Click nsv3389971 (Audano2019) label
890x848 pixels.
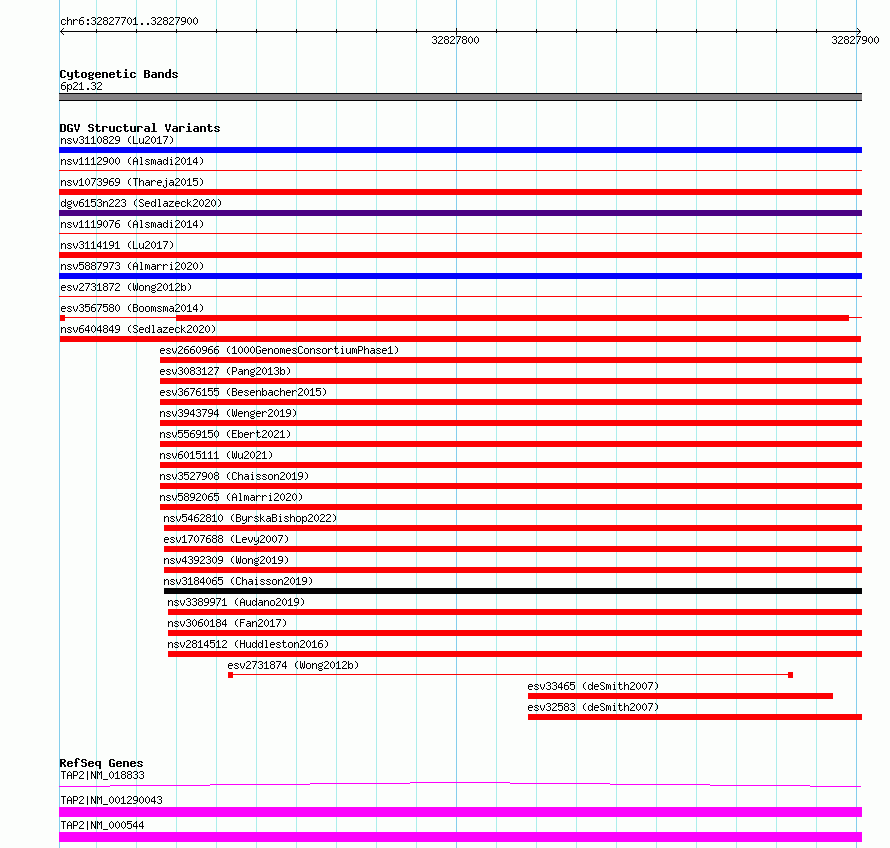click(236, 602)
